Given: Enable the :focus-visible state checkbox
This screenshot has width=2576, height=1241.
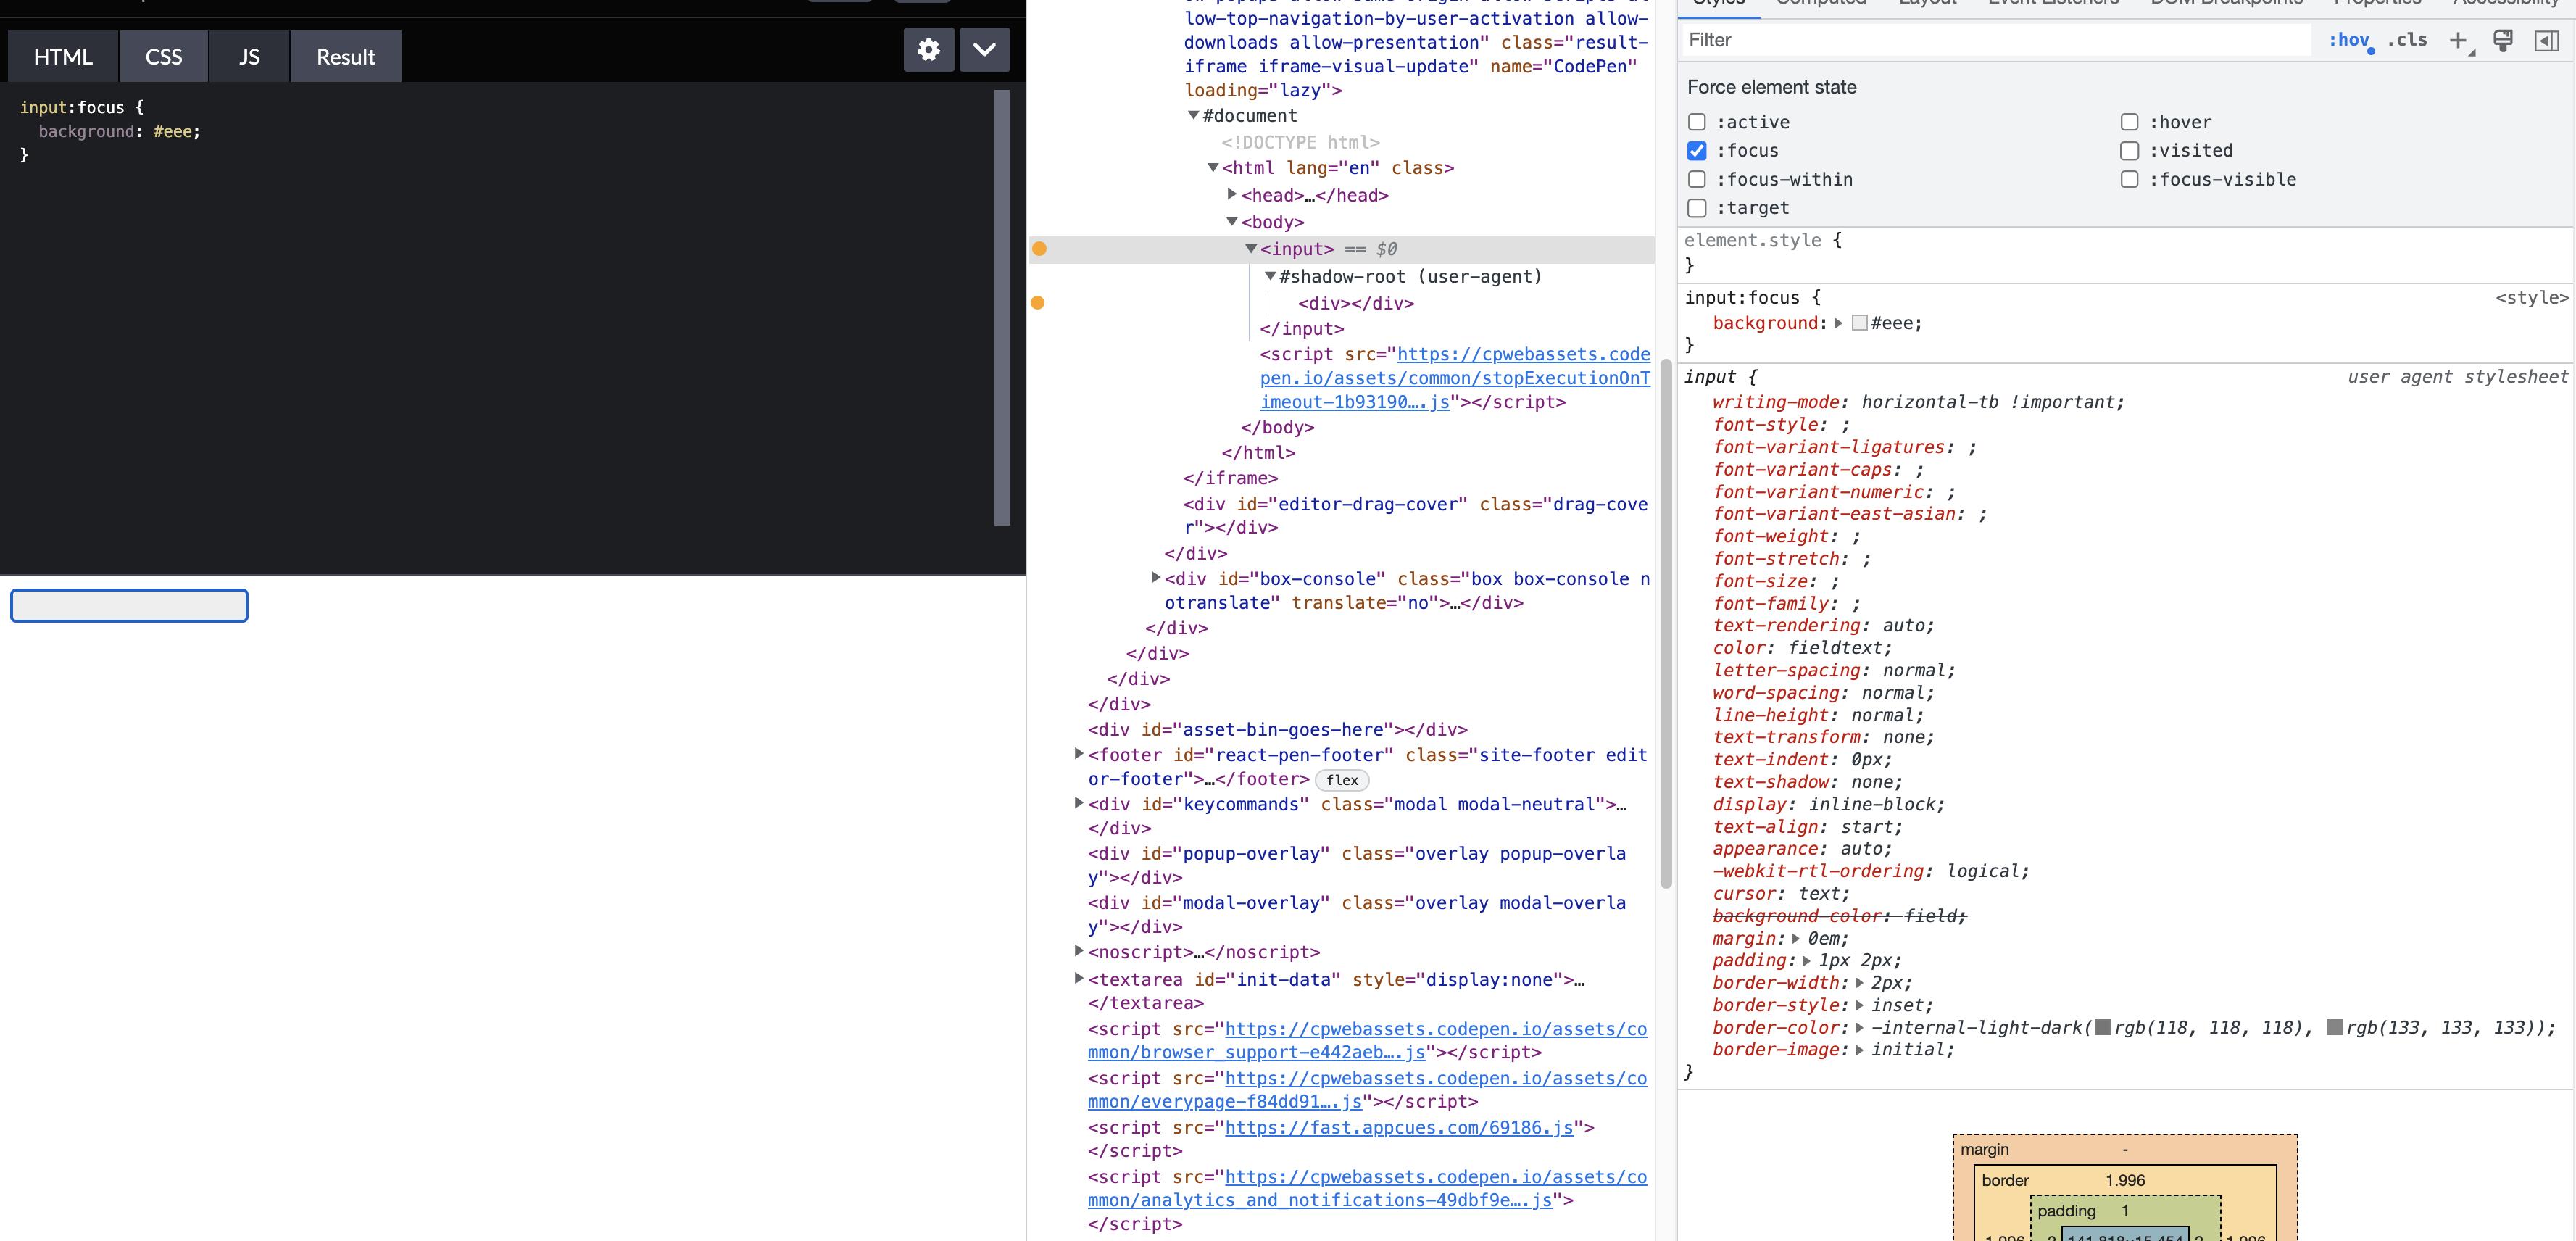Looking at the screenshot, I should (2130, 179).
